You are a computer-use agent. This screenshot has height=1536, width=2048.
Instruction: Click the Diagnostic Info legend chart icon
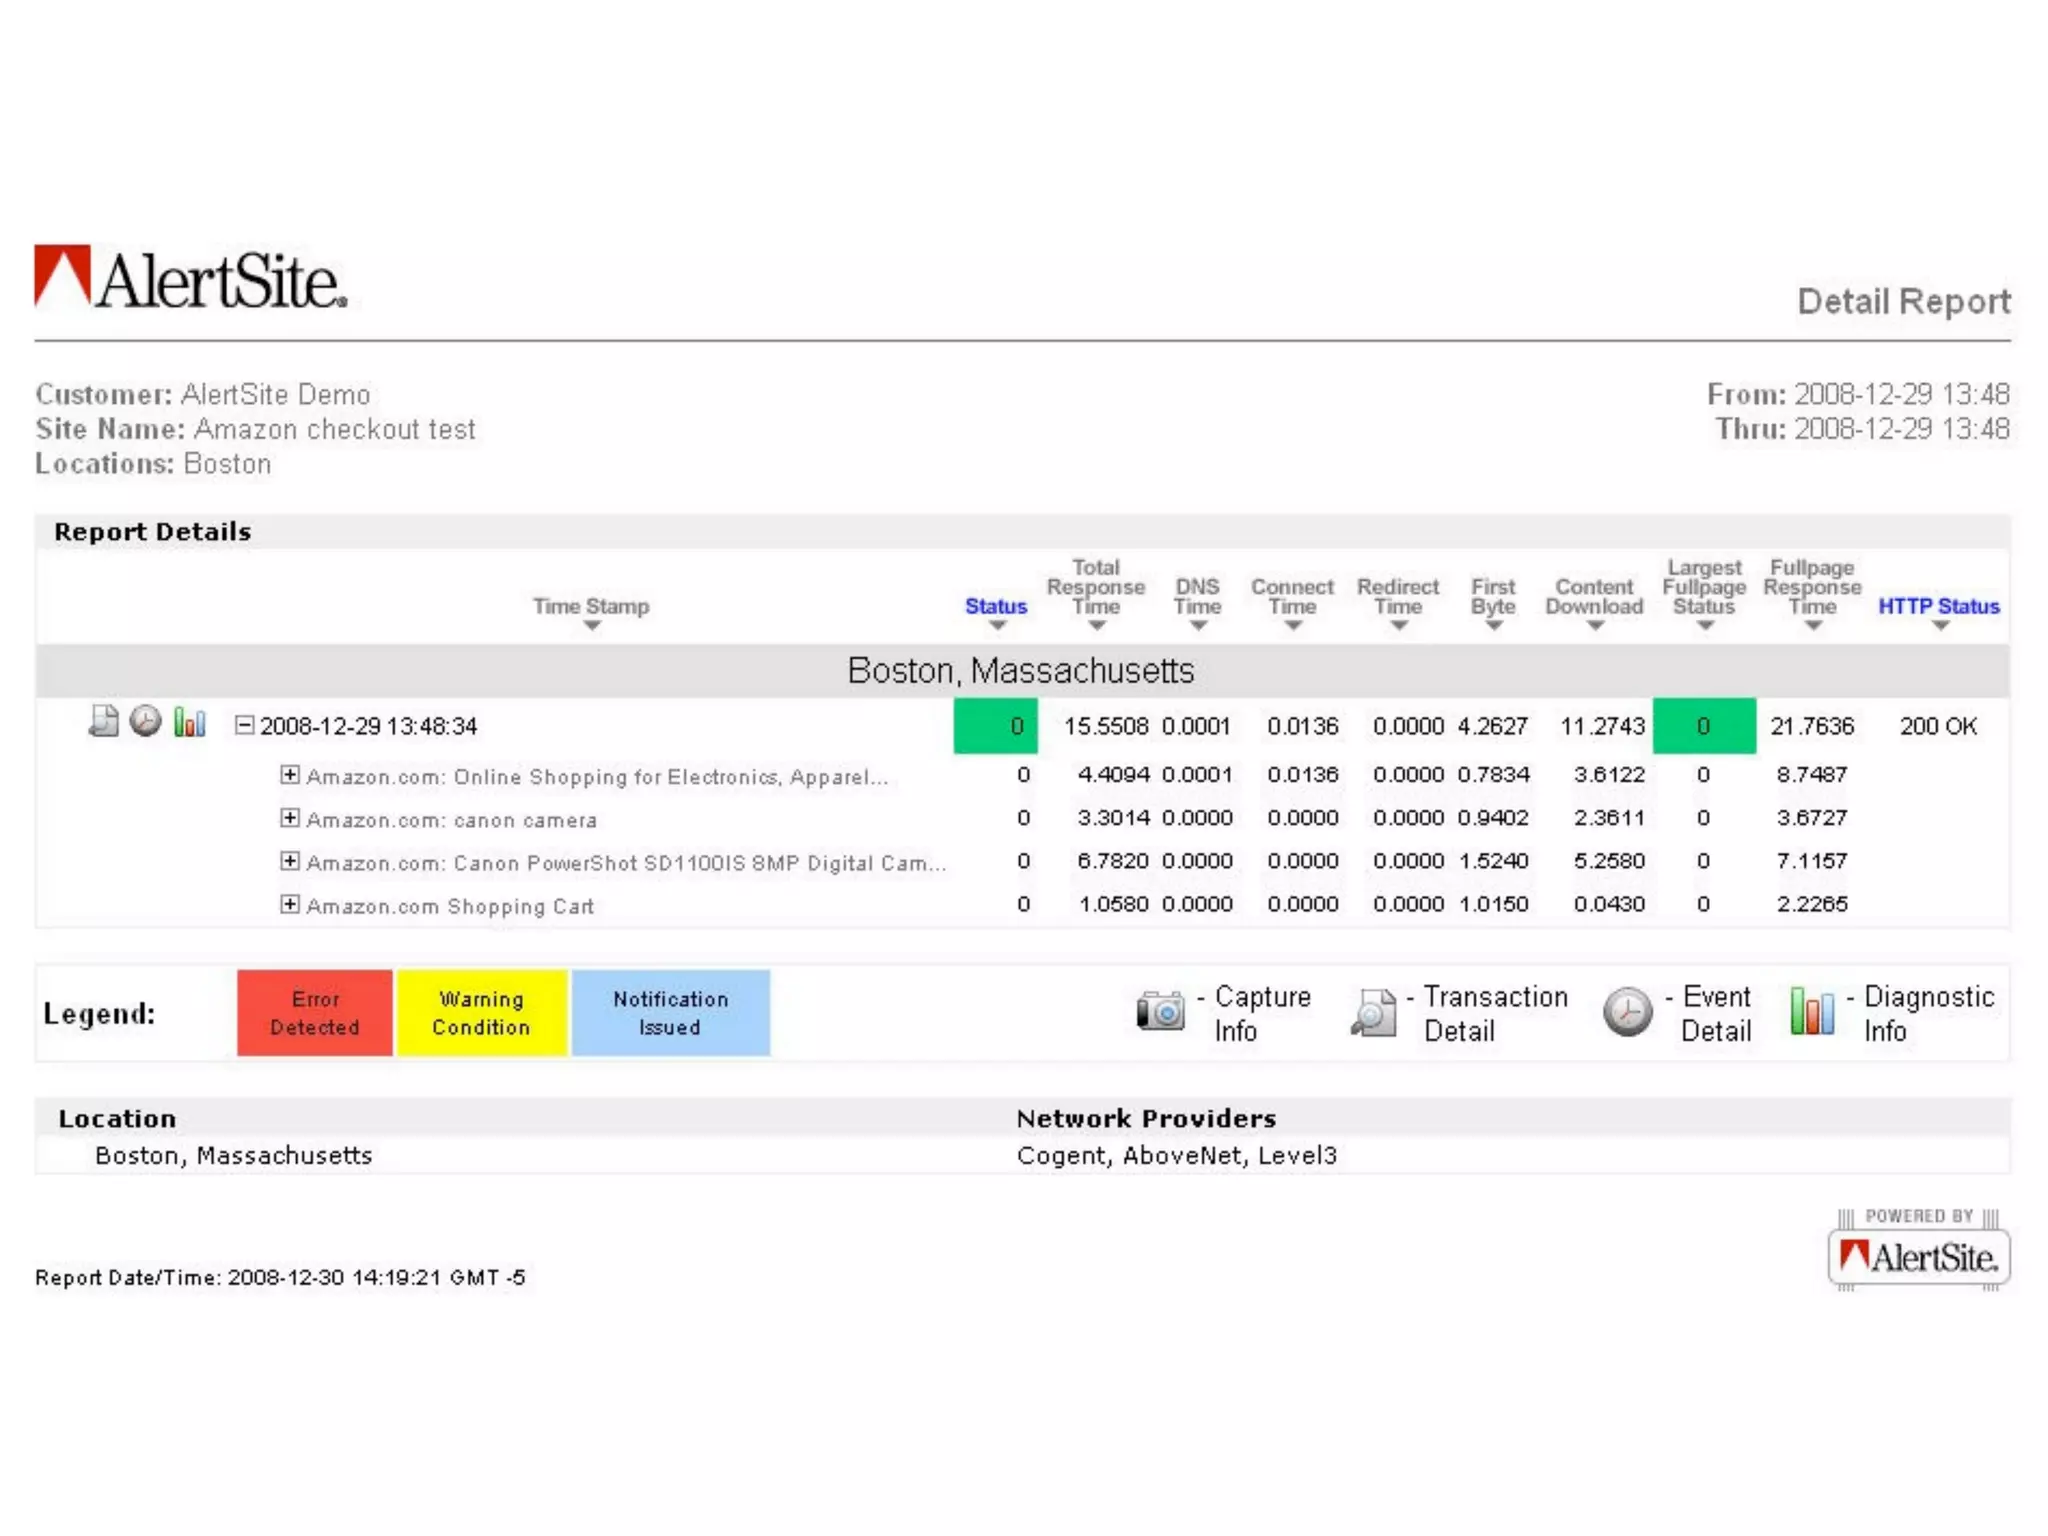(1812, 1011)
